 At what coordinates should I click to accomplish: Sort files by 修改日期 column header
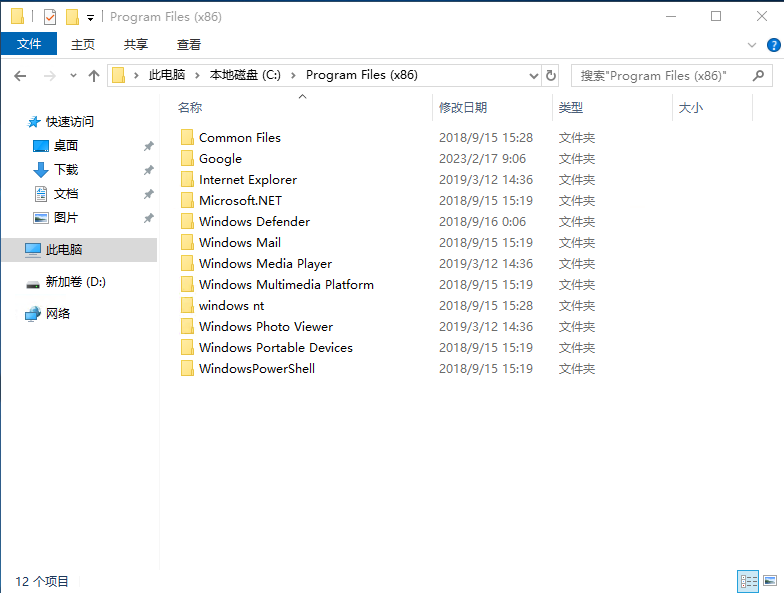[463, 108]
